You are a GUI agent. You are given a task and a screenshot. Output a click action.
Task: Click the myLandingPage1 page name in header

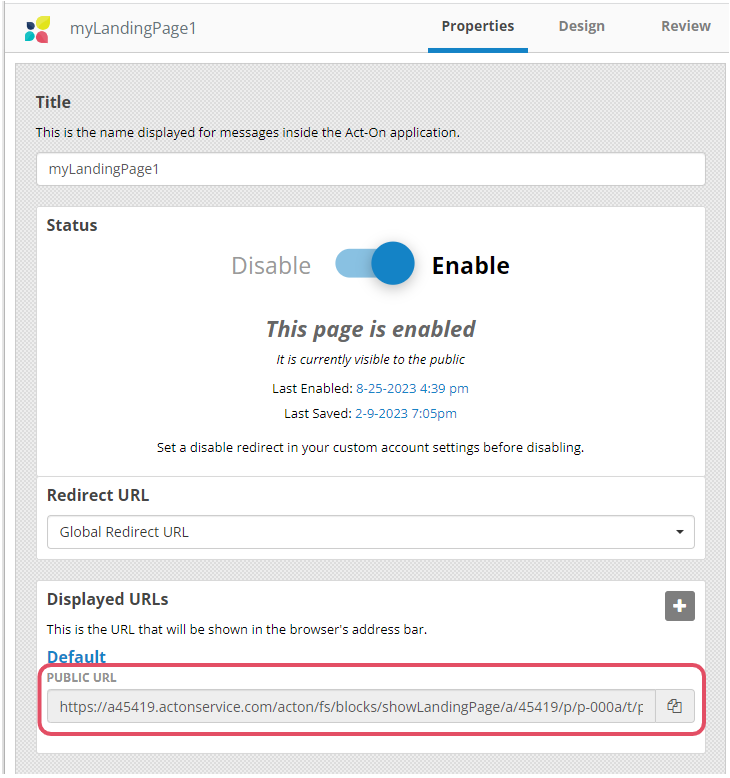click(x=133, y=28)
